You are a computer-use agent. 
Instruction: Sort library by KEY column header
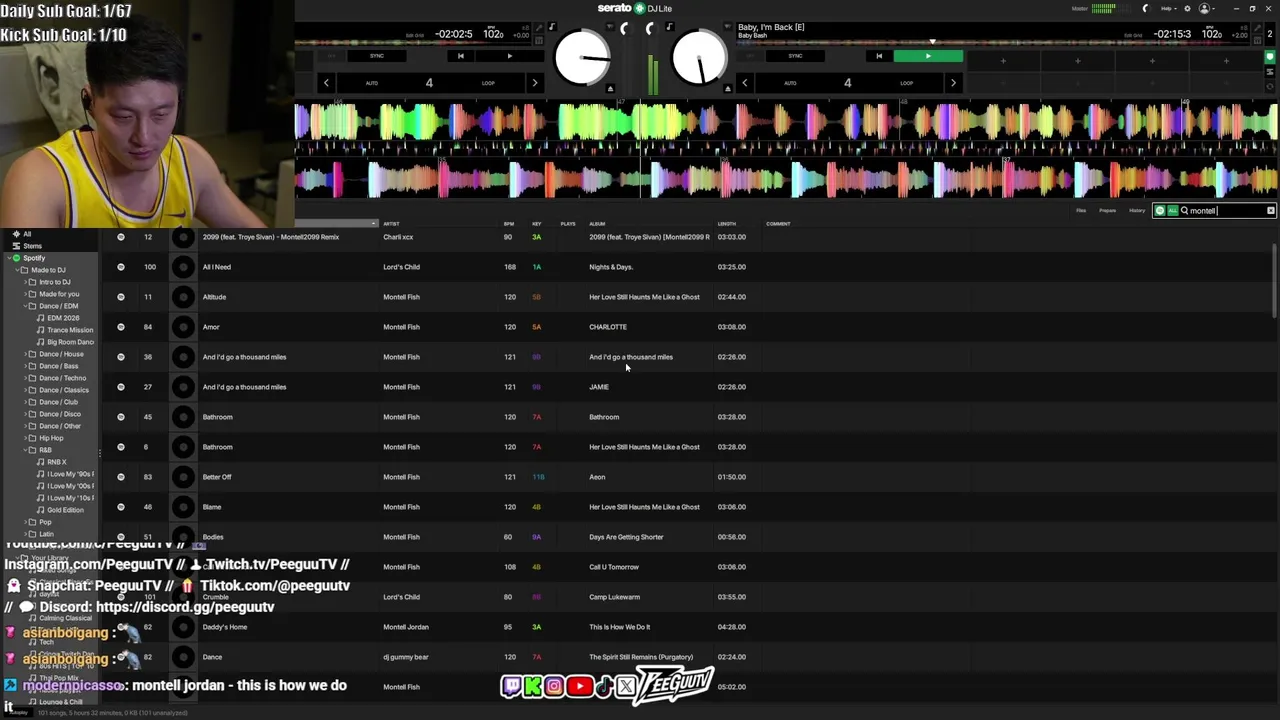pos(537,224)
